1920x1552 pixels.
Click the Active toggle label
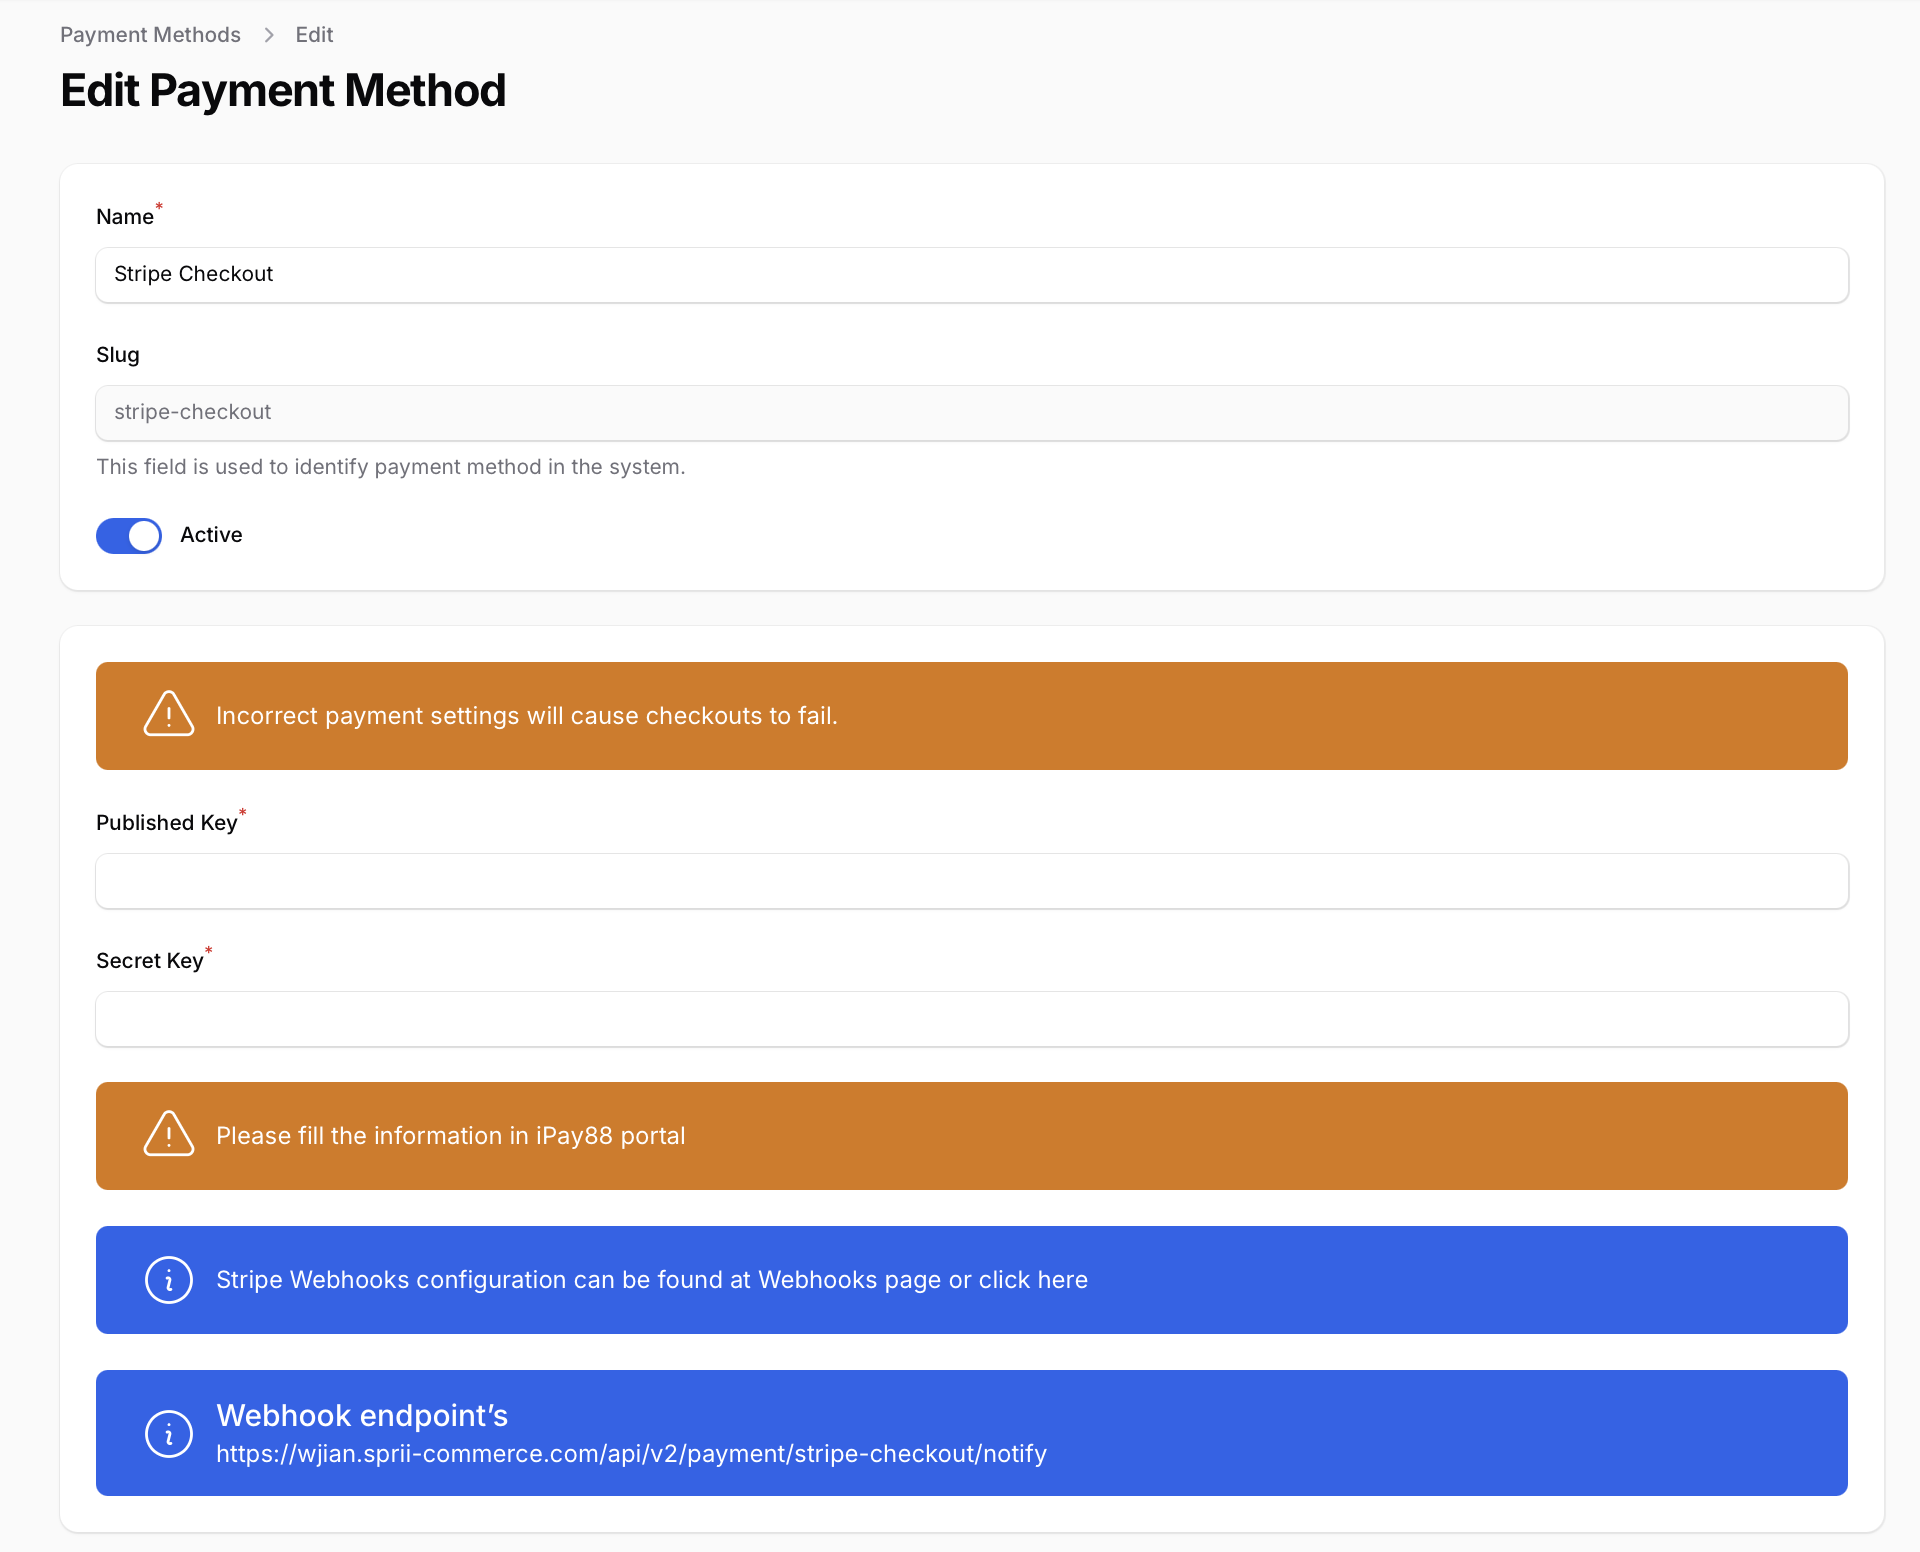coord(211,535)
